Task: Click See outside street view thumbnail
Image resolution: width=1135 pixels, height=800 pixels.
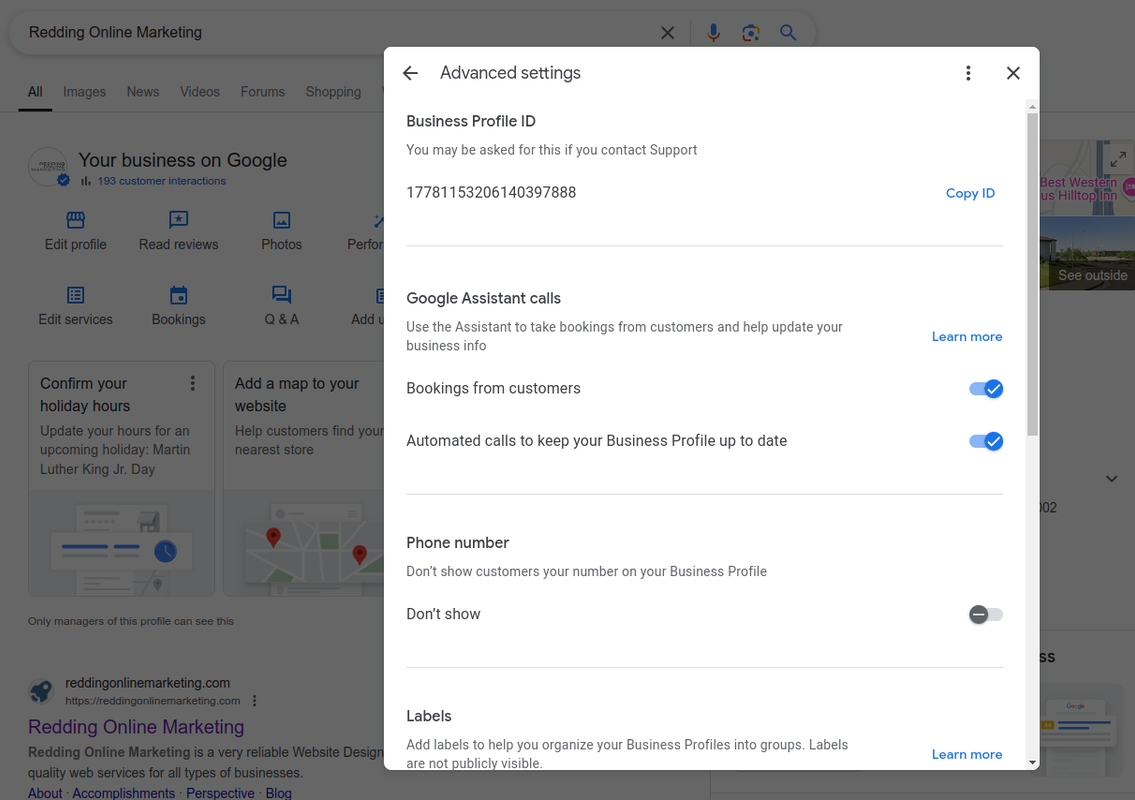Action: [1087, 253]
